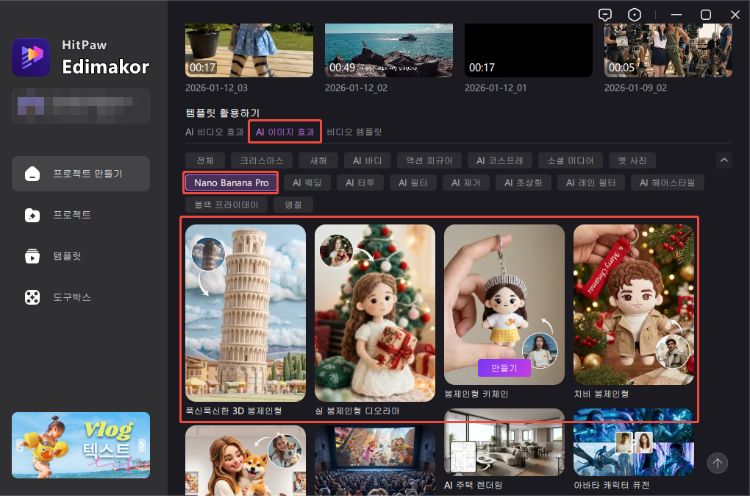The height and width of the screenshot is (496, 750).
Task: Open recent project 2026-01-12_03 thumbnail
Action: 249,50
